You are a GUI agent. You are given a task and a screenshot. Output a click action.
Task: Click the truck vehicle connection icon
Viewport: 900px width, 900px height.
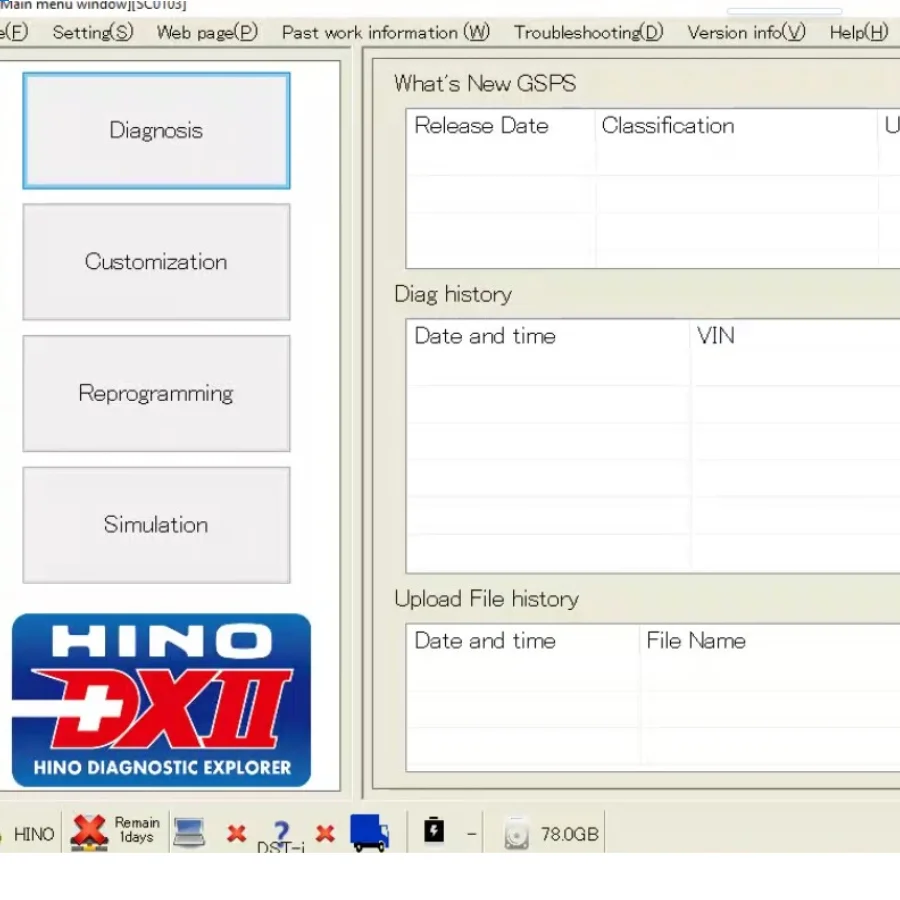point(369,831)
